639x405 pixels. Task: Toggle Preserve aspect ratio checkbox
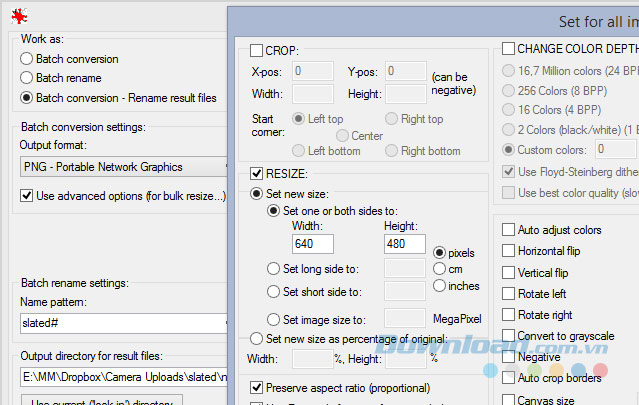point(258,387)
